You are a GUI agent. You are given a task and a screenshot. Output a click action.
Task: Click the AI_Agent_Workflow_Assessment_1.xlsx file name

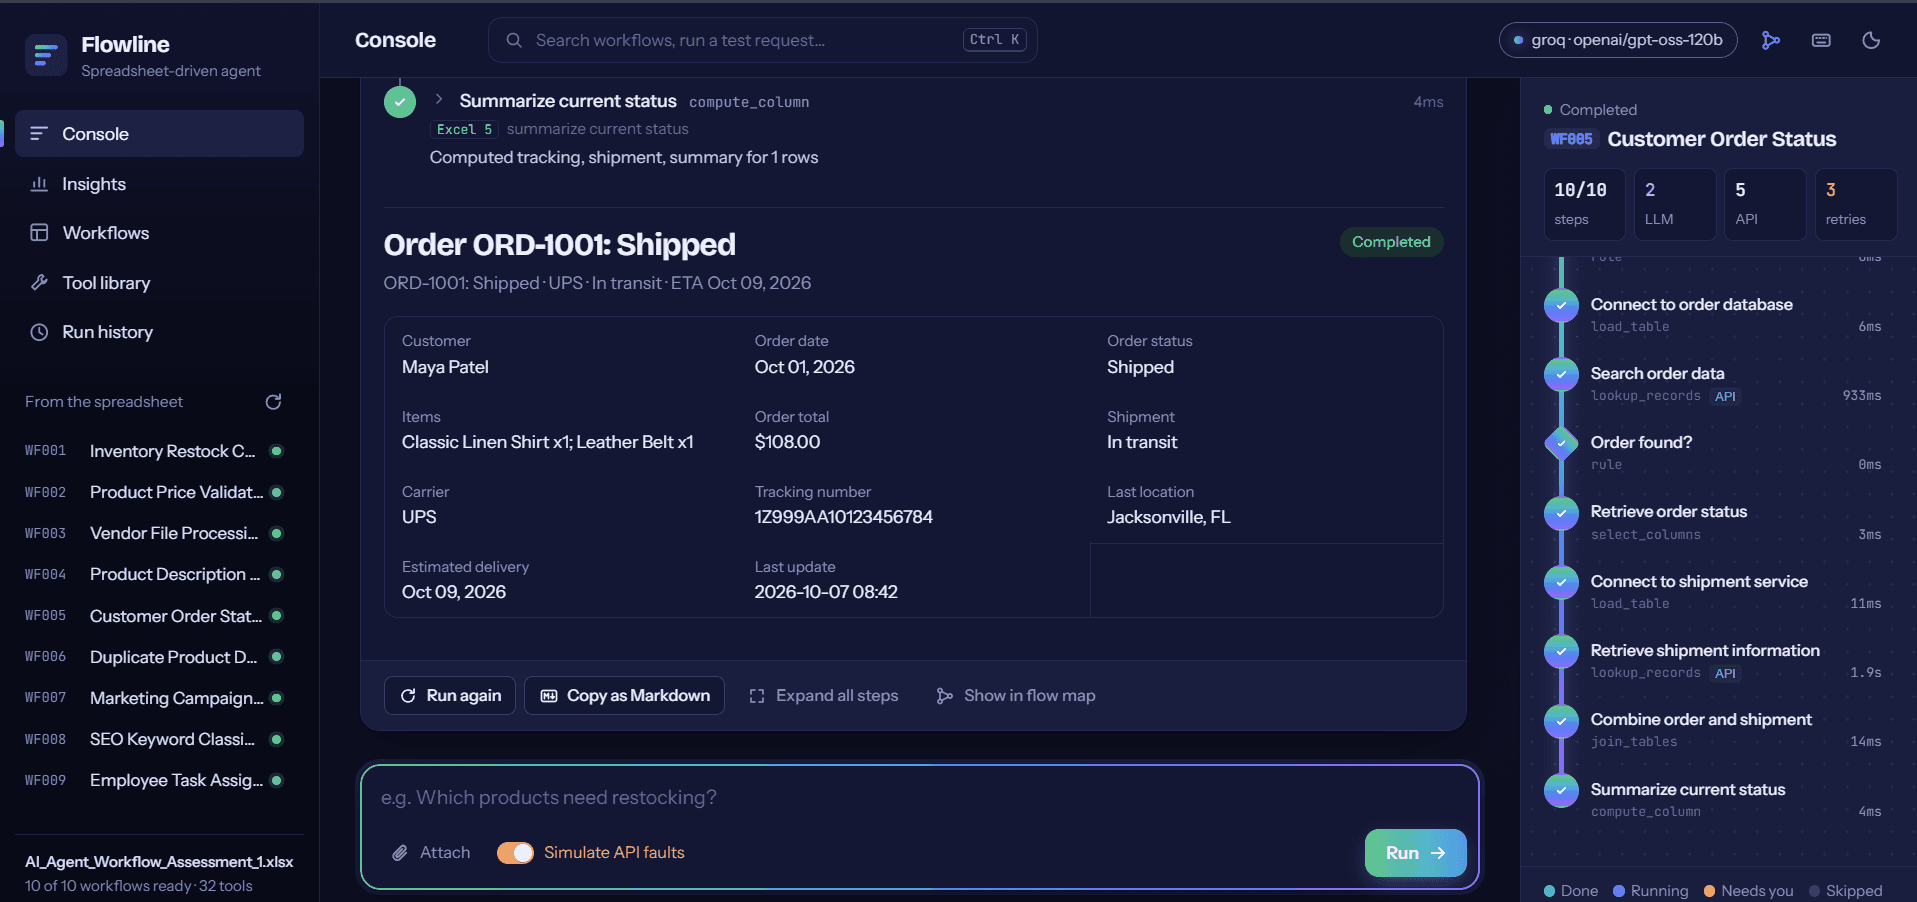pyautogui.click(x=159, y=862)
